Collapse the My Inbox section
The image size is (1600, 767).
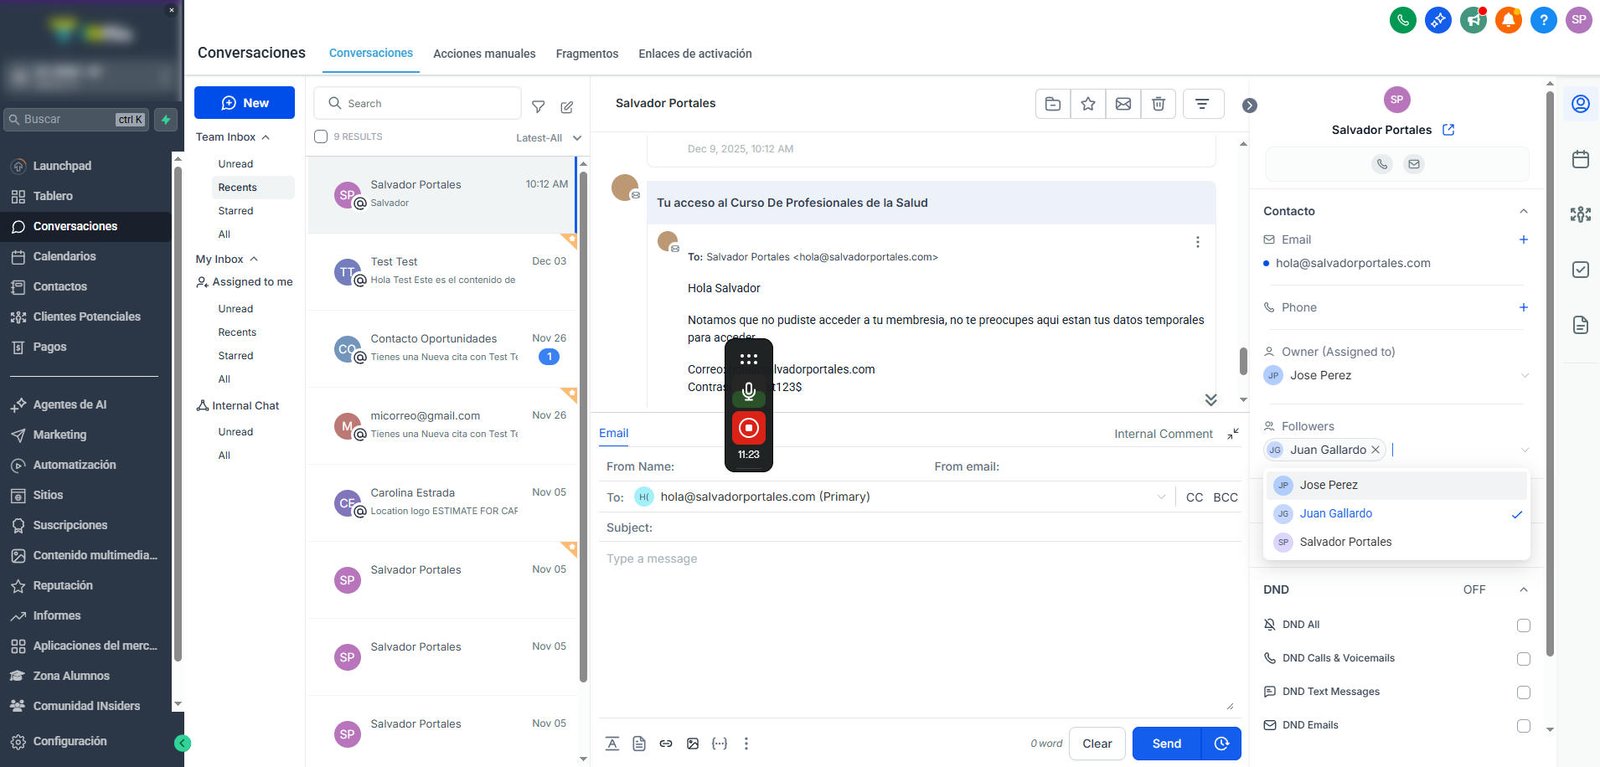point(254,259)
